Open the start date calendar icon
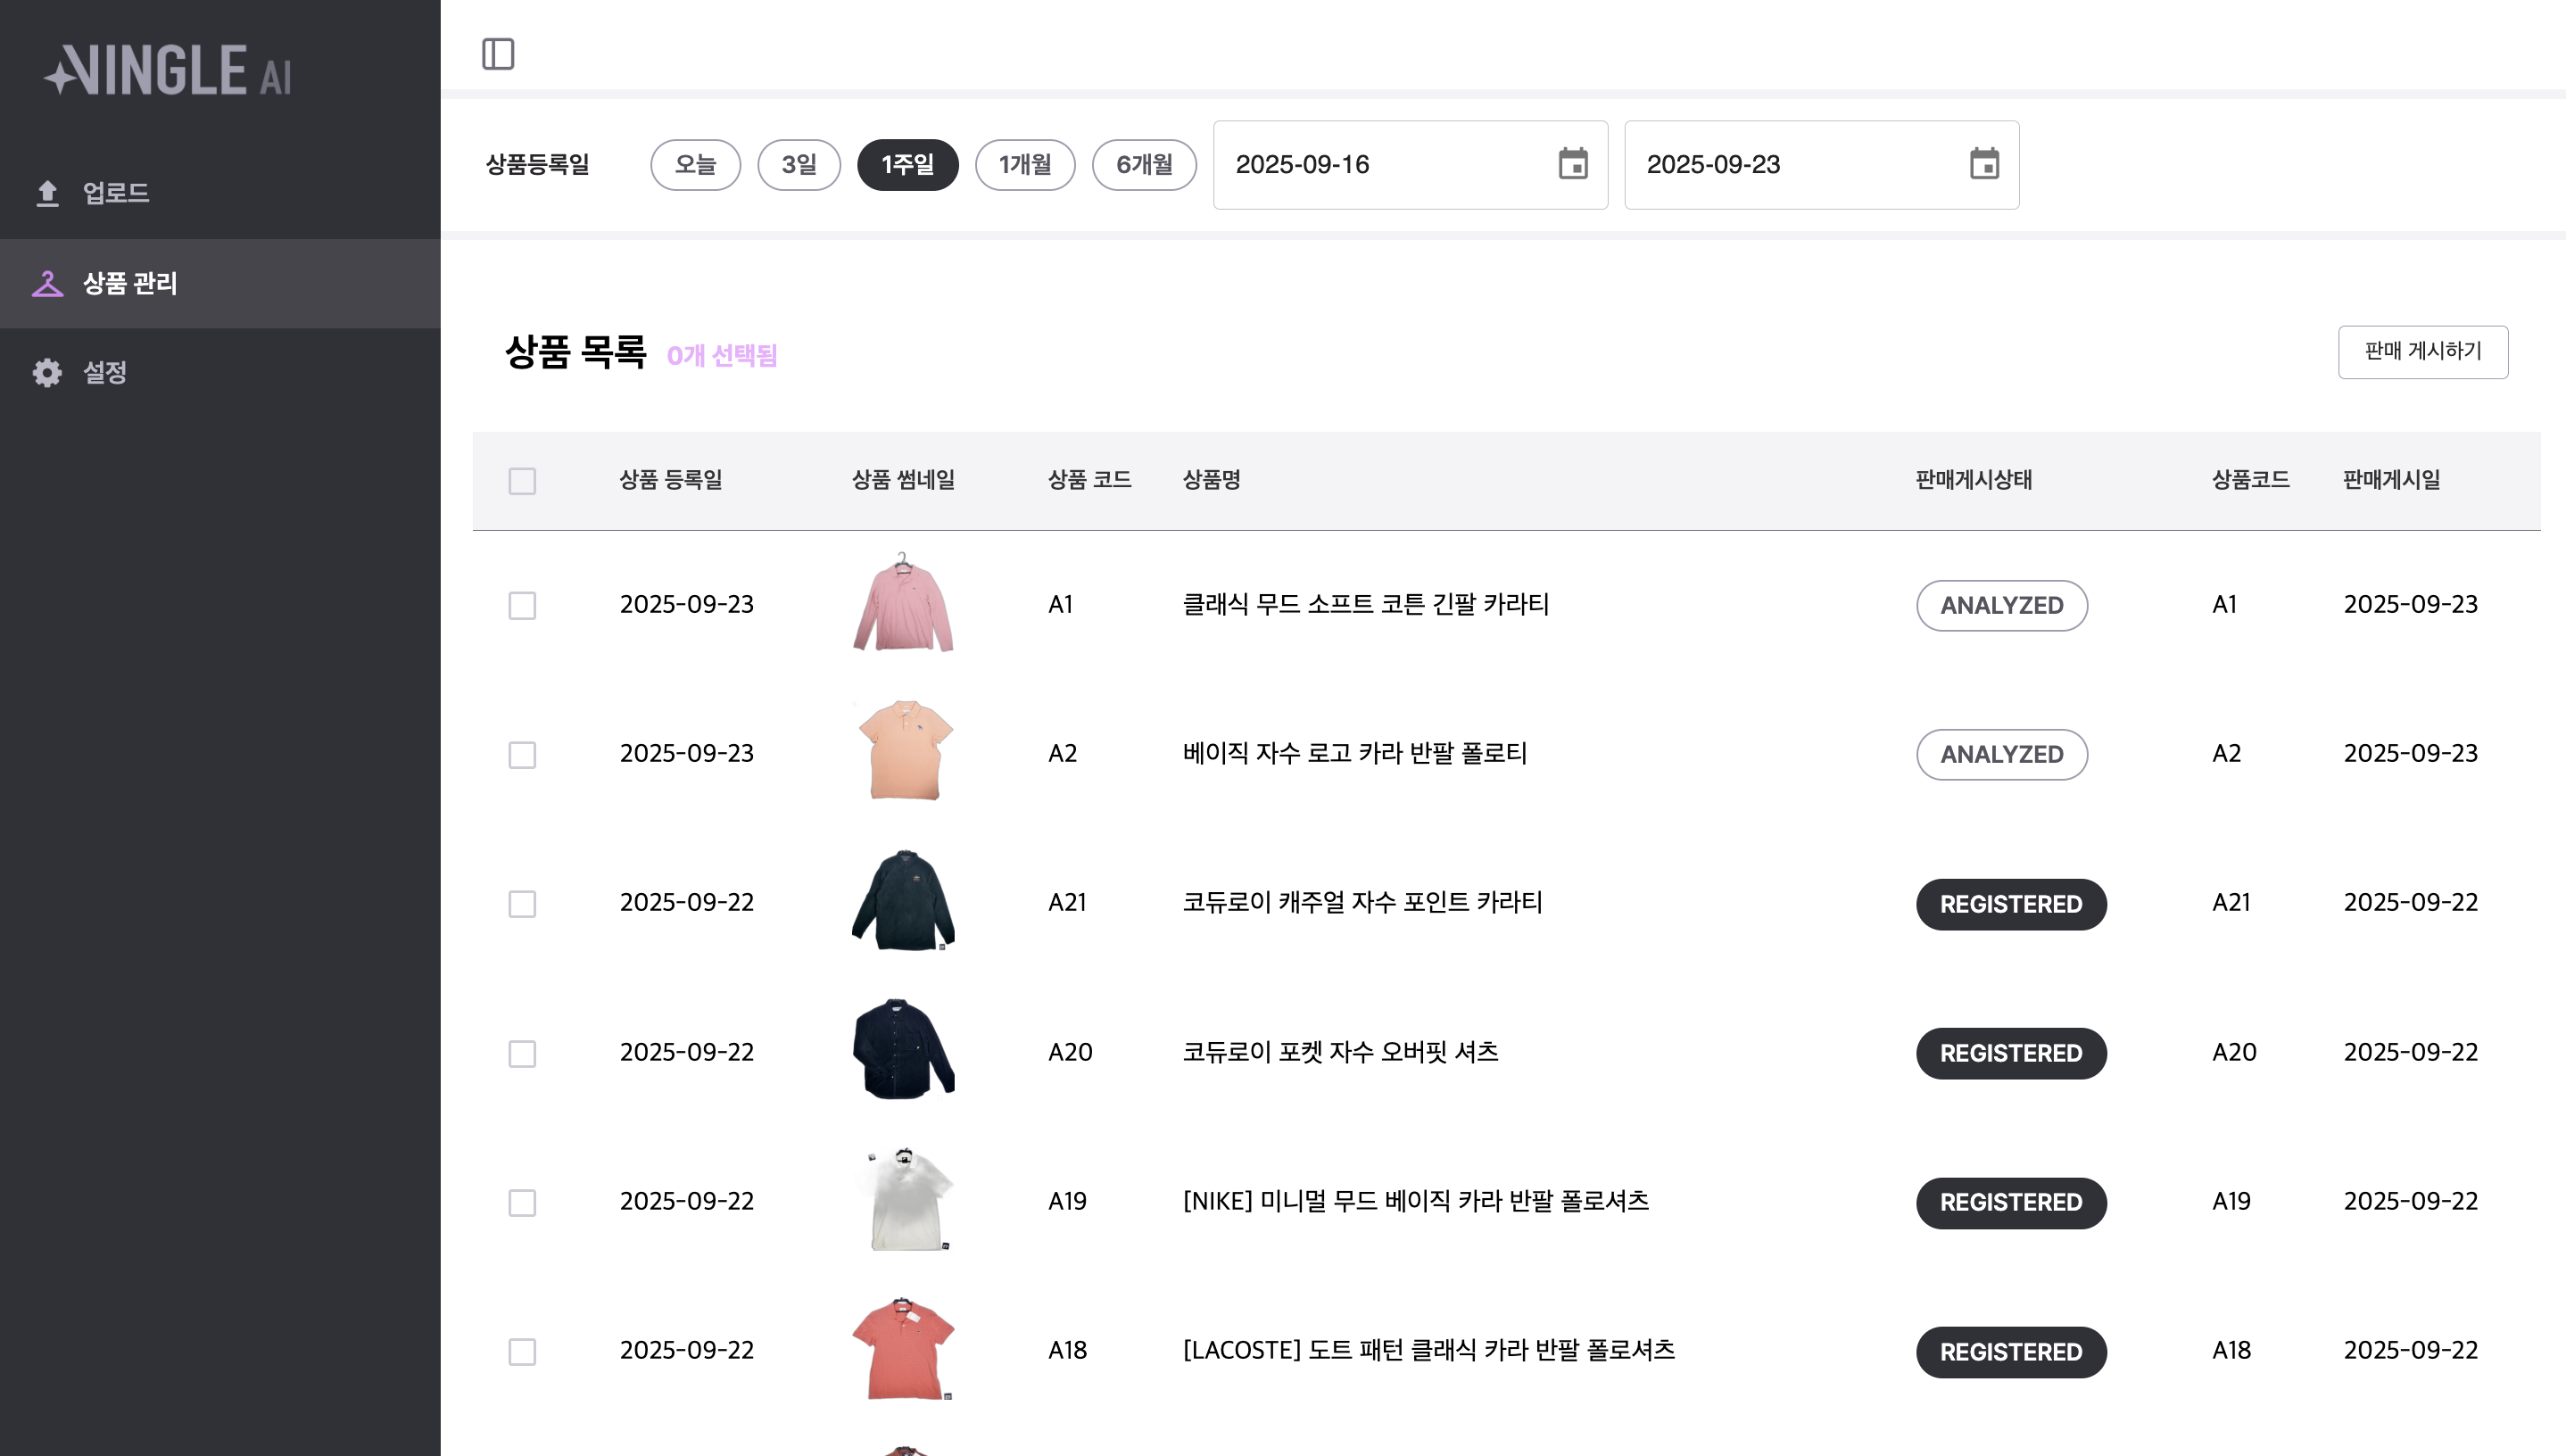The image size is (2566, 1456). [1572, 164]
